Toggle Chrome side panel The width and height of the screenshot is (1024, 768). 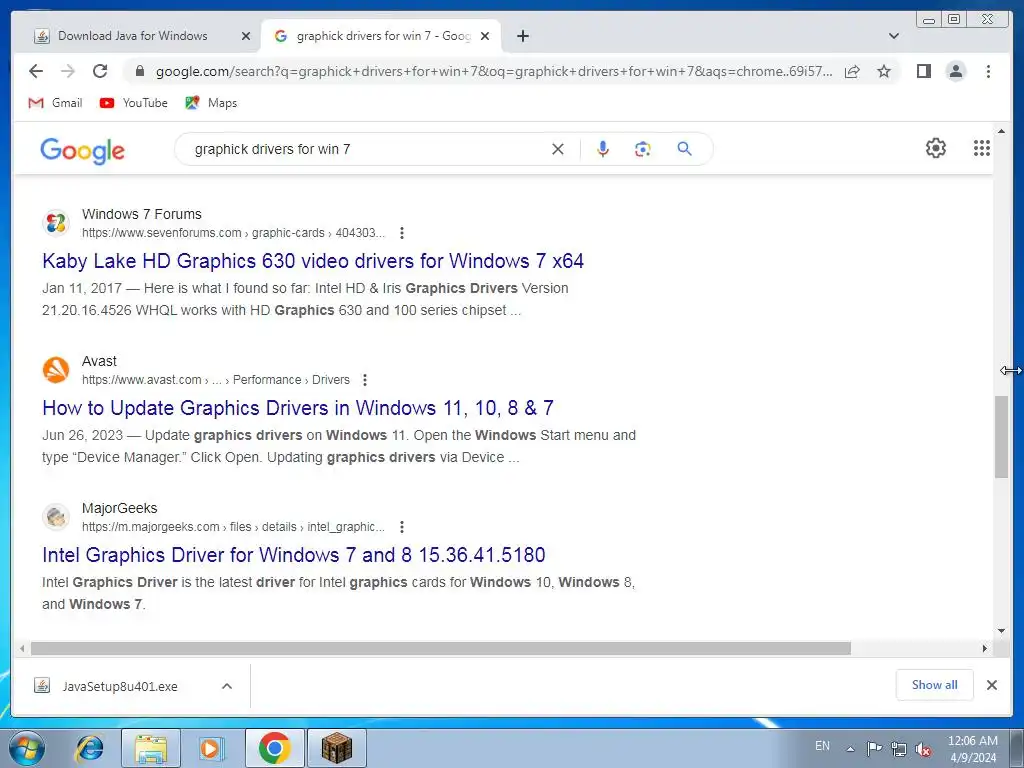[923, 71]
